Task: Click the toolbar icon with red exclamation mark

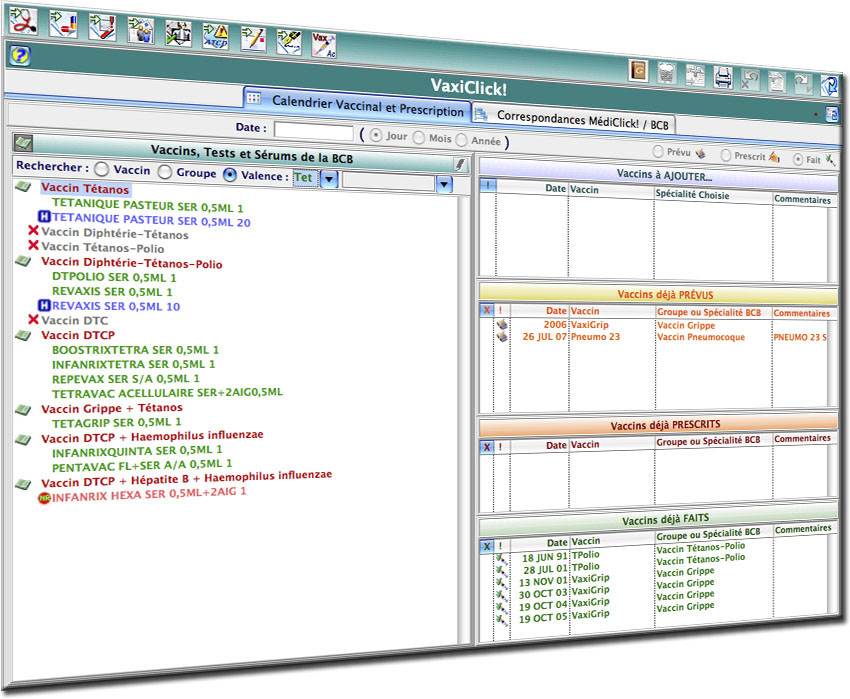Action: click(101, 27)
